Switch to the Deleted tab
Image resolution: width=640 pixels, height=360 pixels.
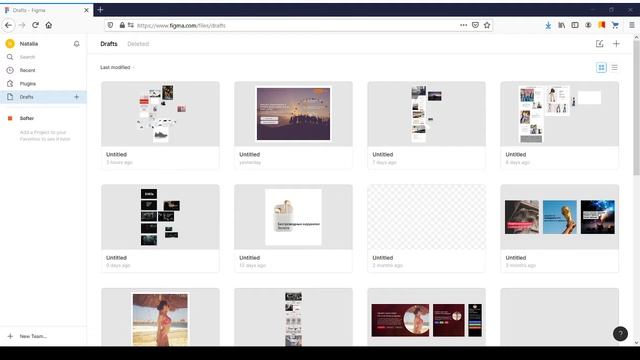click(138, 44)
